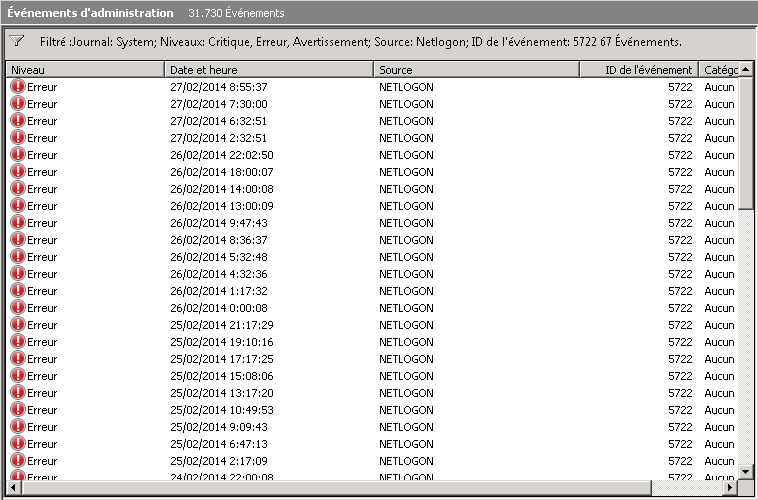The width and height of the screenshot is (758, 500).
Task: Select date cell 25/02/2014 21:17:29
Action: pyautogui.click(x=222, y=325)
